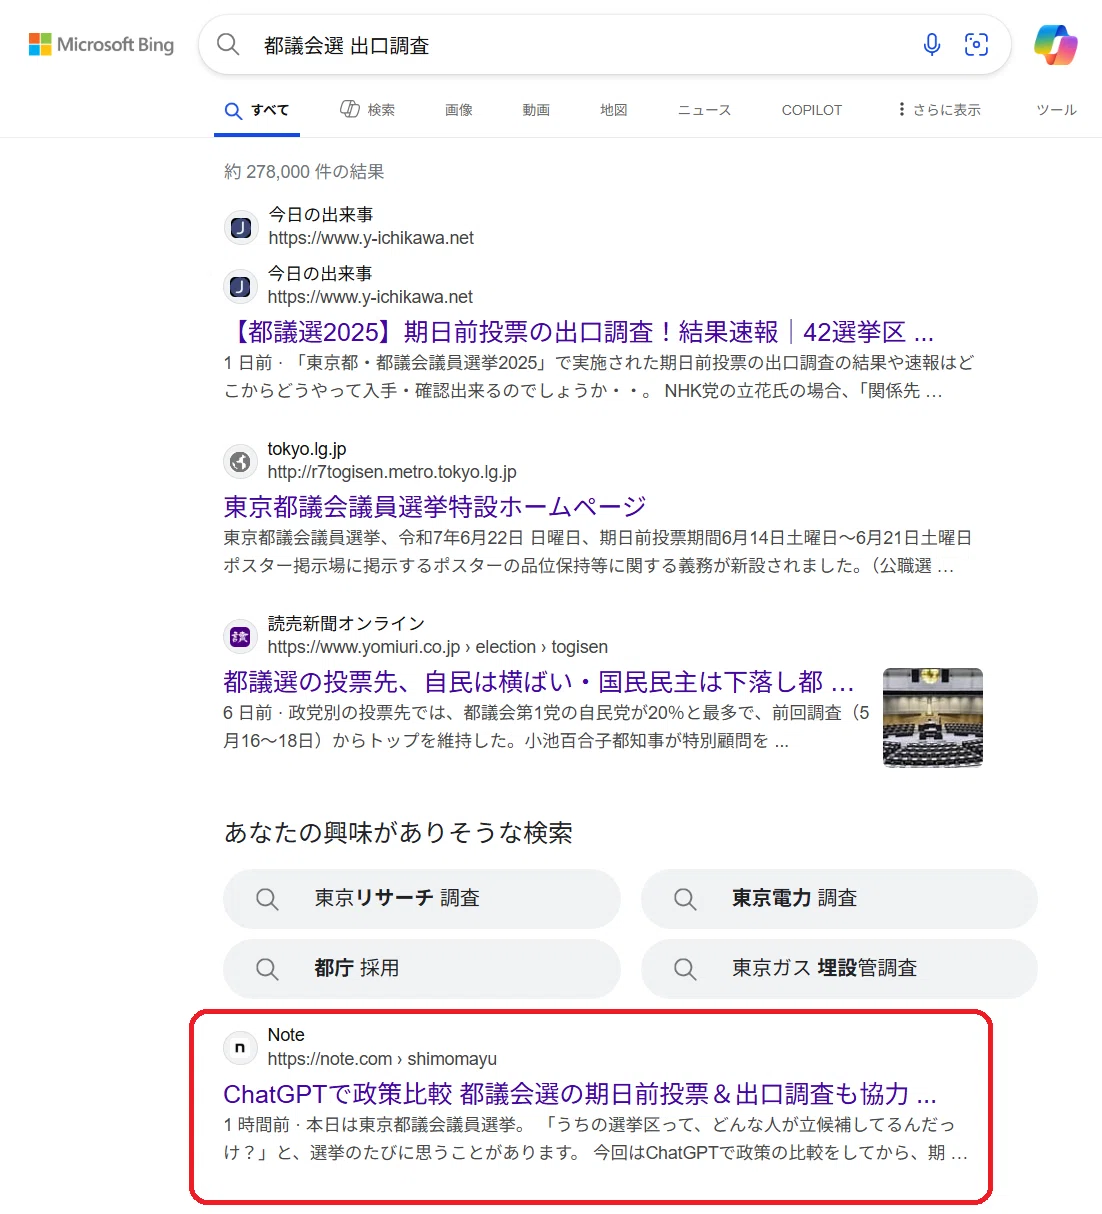Click into the search query text field

[x=580, y=45]
